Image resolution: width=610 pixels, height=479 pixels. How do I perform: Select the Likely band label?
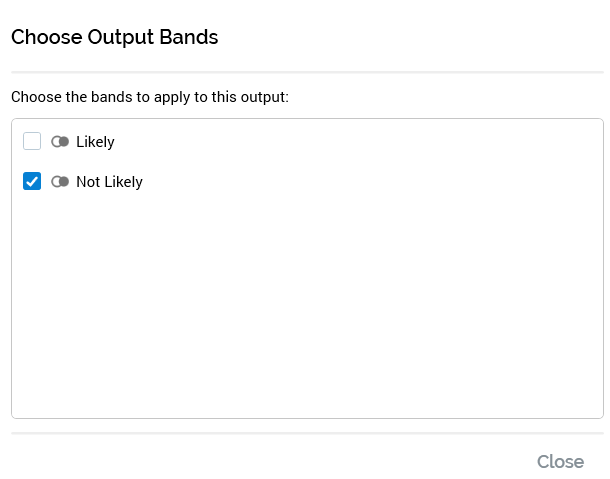pos(95,142)
